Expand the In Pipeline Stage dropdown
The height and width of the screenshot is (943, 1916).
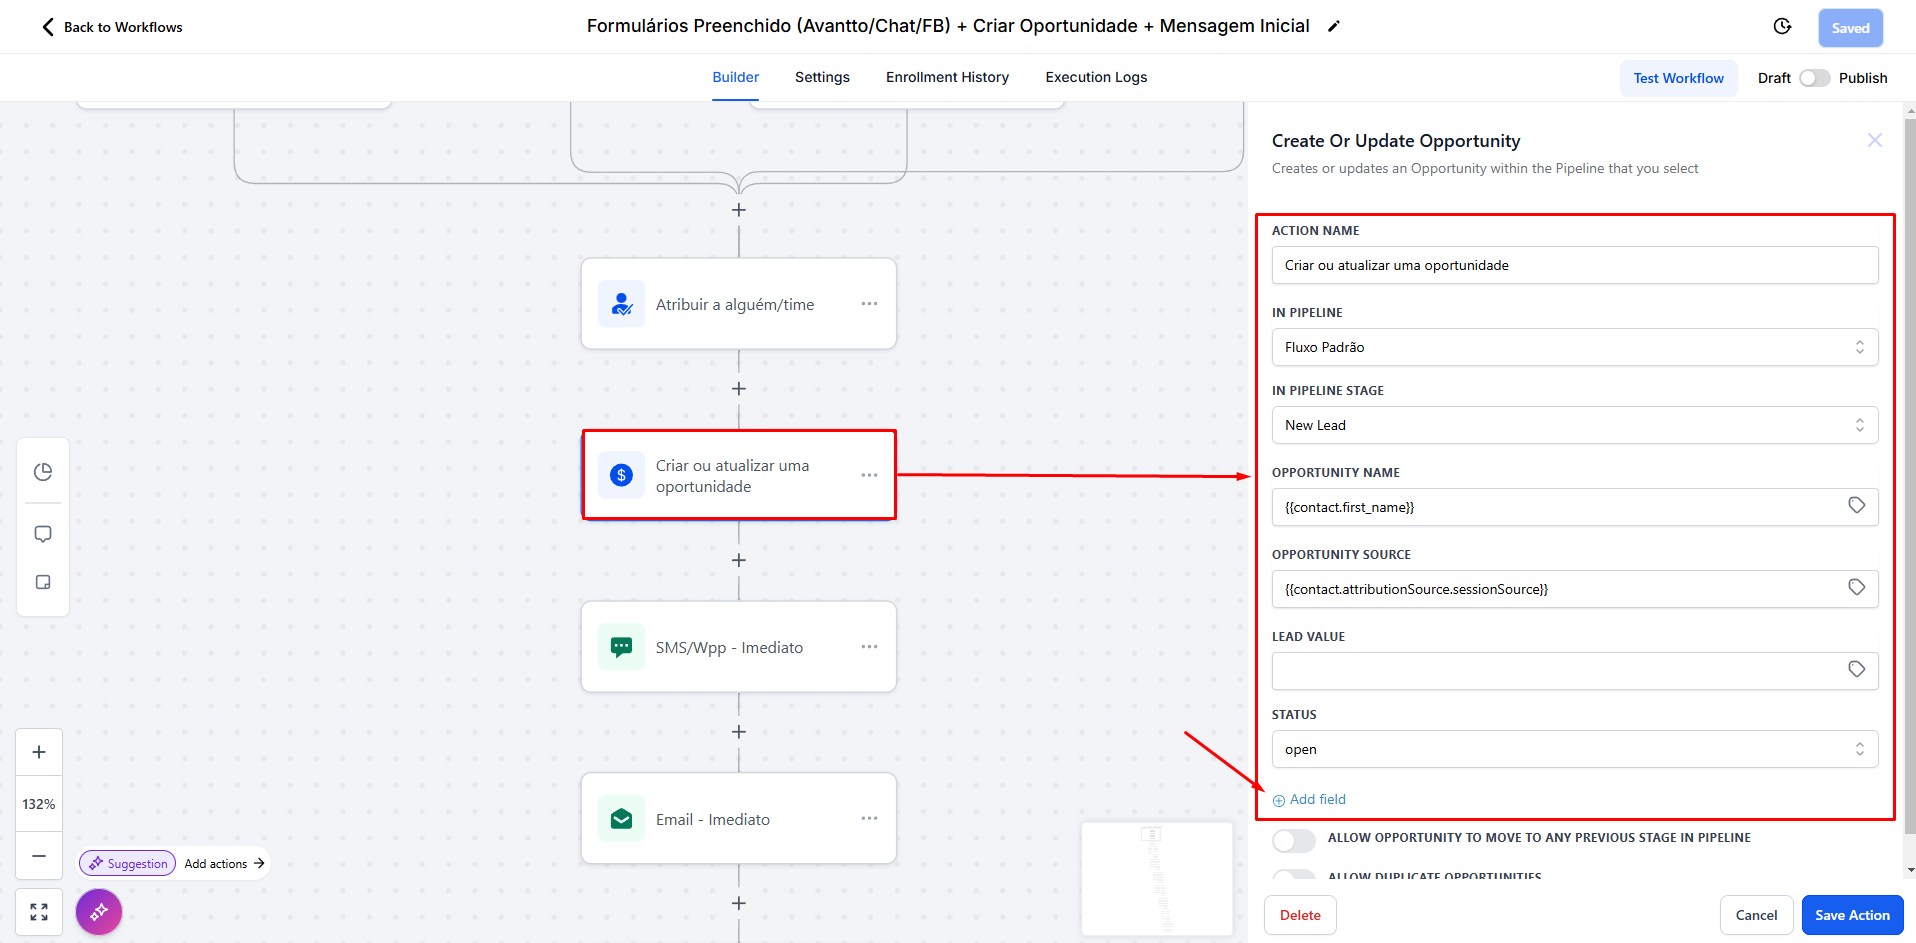click(1574, 425)
